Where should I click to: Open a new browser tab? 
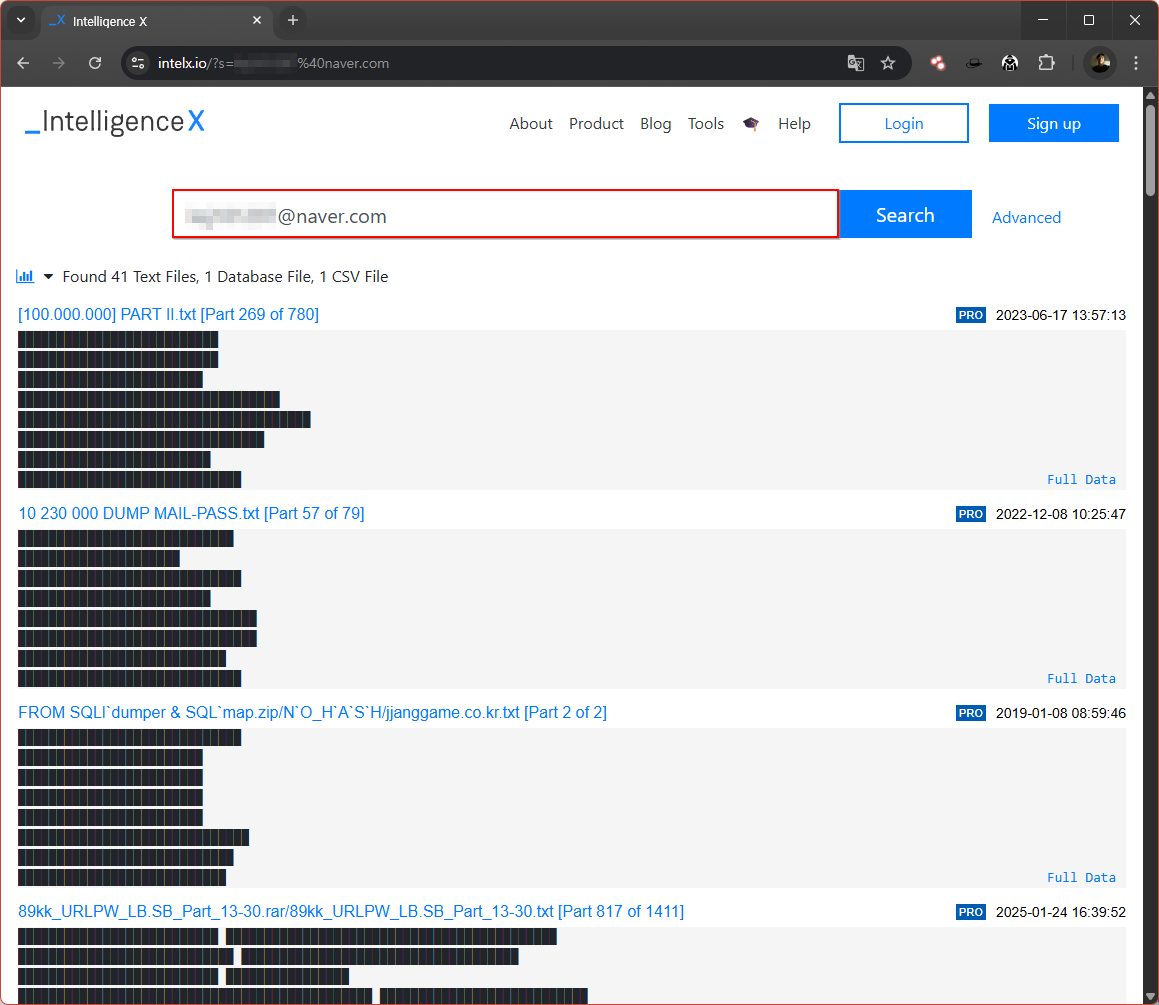293,21
